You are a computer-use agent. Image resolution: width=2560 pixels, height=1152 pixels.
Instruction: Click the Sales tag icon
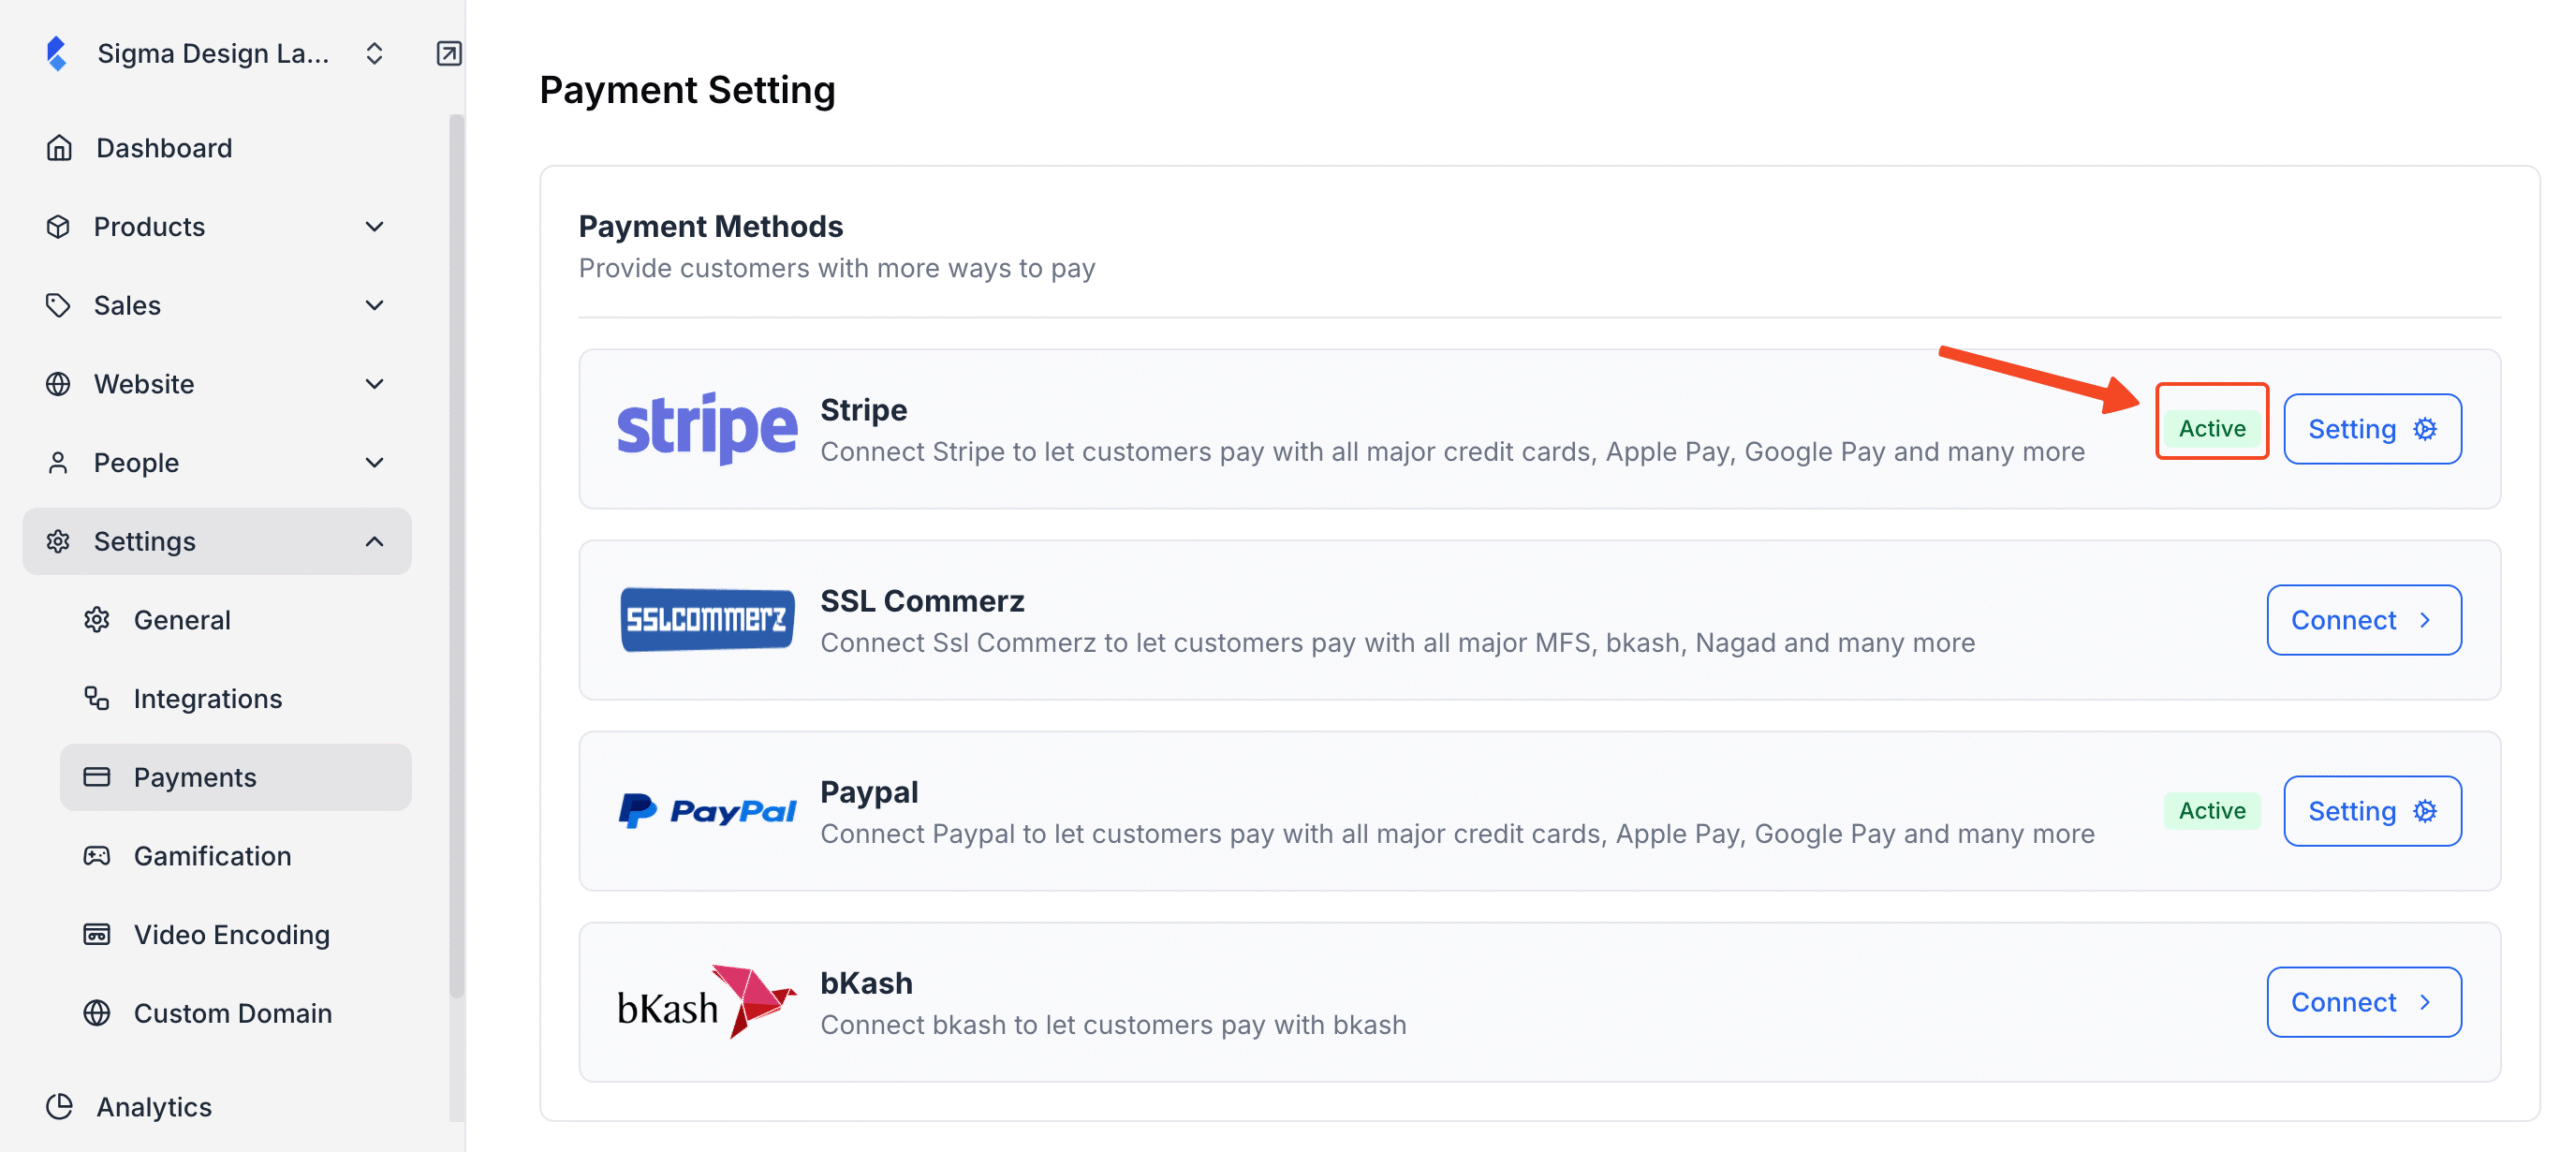click(59, 305)
